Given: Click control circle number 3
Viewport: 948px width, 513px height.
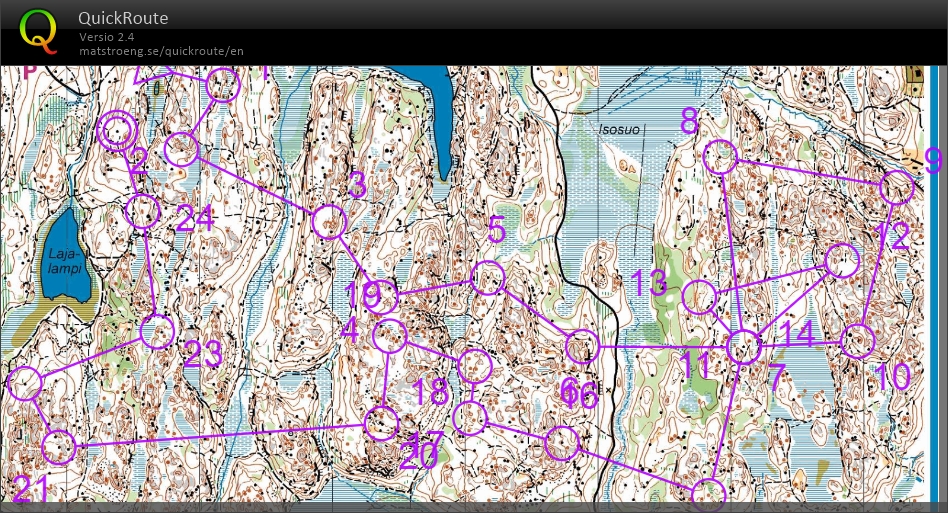Looking at the screenshot, I should coord(329,222).
